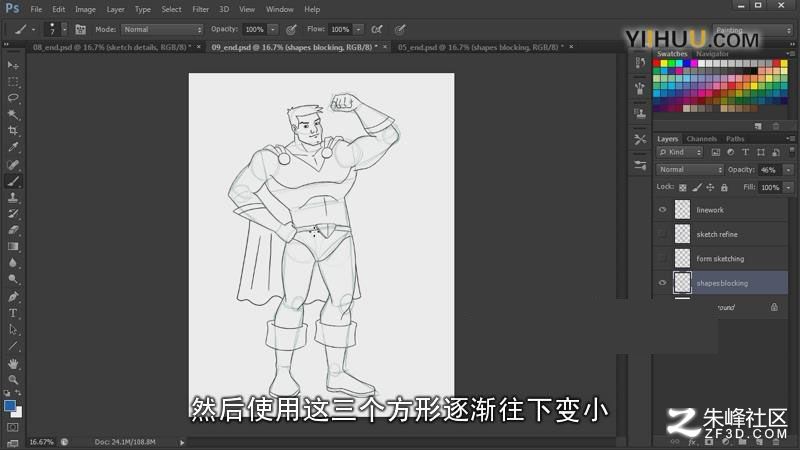Open the Brush panel toggle icon
The height and width of the screenshot is (450, 800).
80,30
